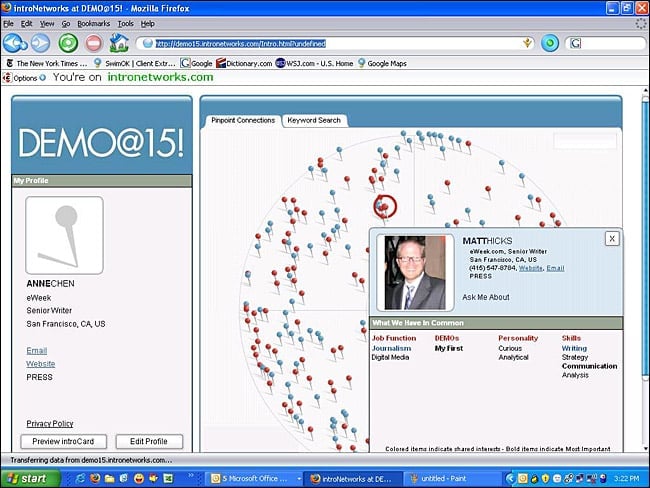This screenshot has width=650, height=488.
Task: Click the smiley face quick launch icon
Action: point(139,478)
